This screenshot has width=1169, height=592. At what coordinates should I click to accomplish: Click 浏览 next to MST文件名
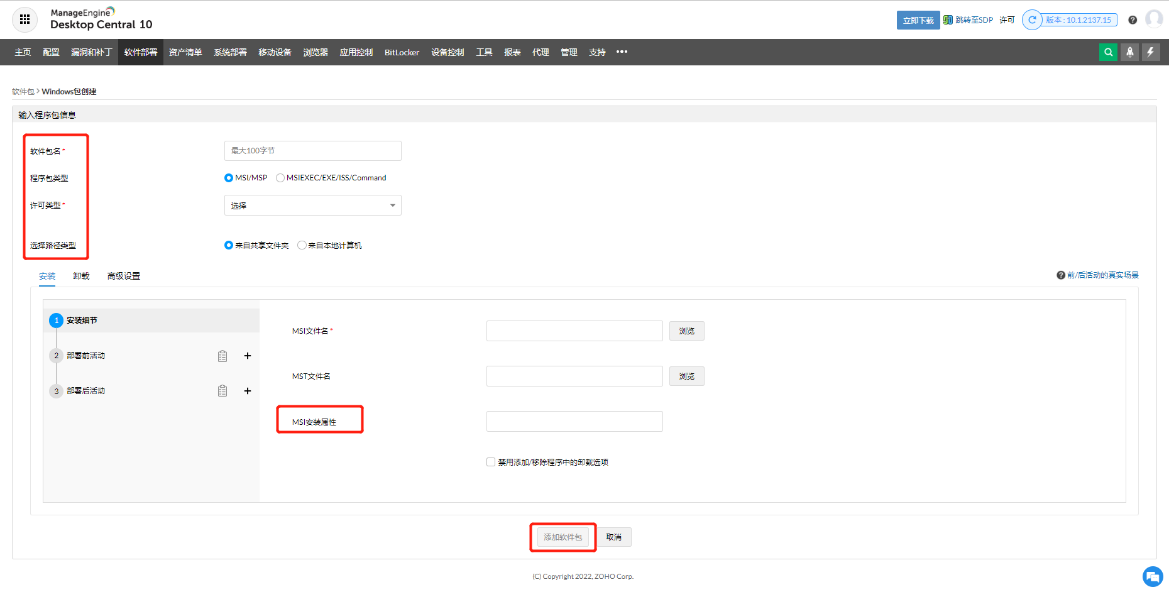pos(687,377)
